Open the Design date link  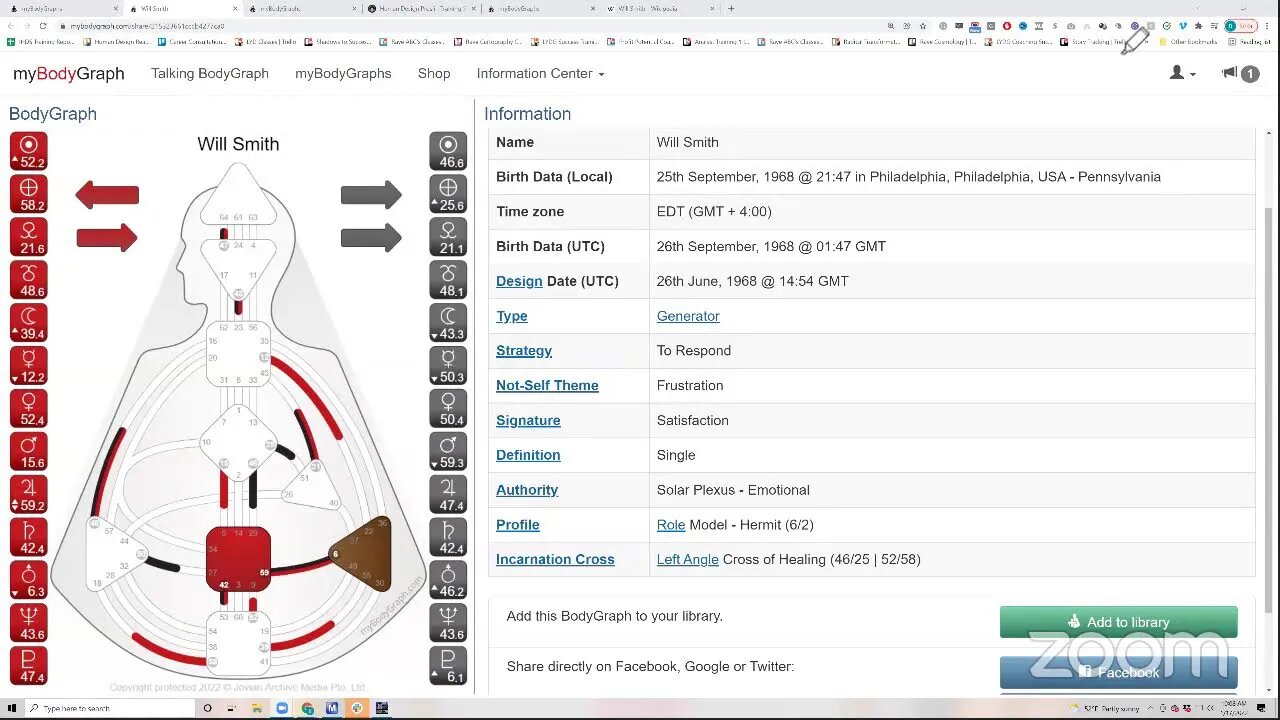519,281
